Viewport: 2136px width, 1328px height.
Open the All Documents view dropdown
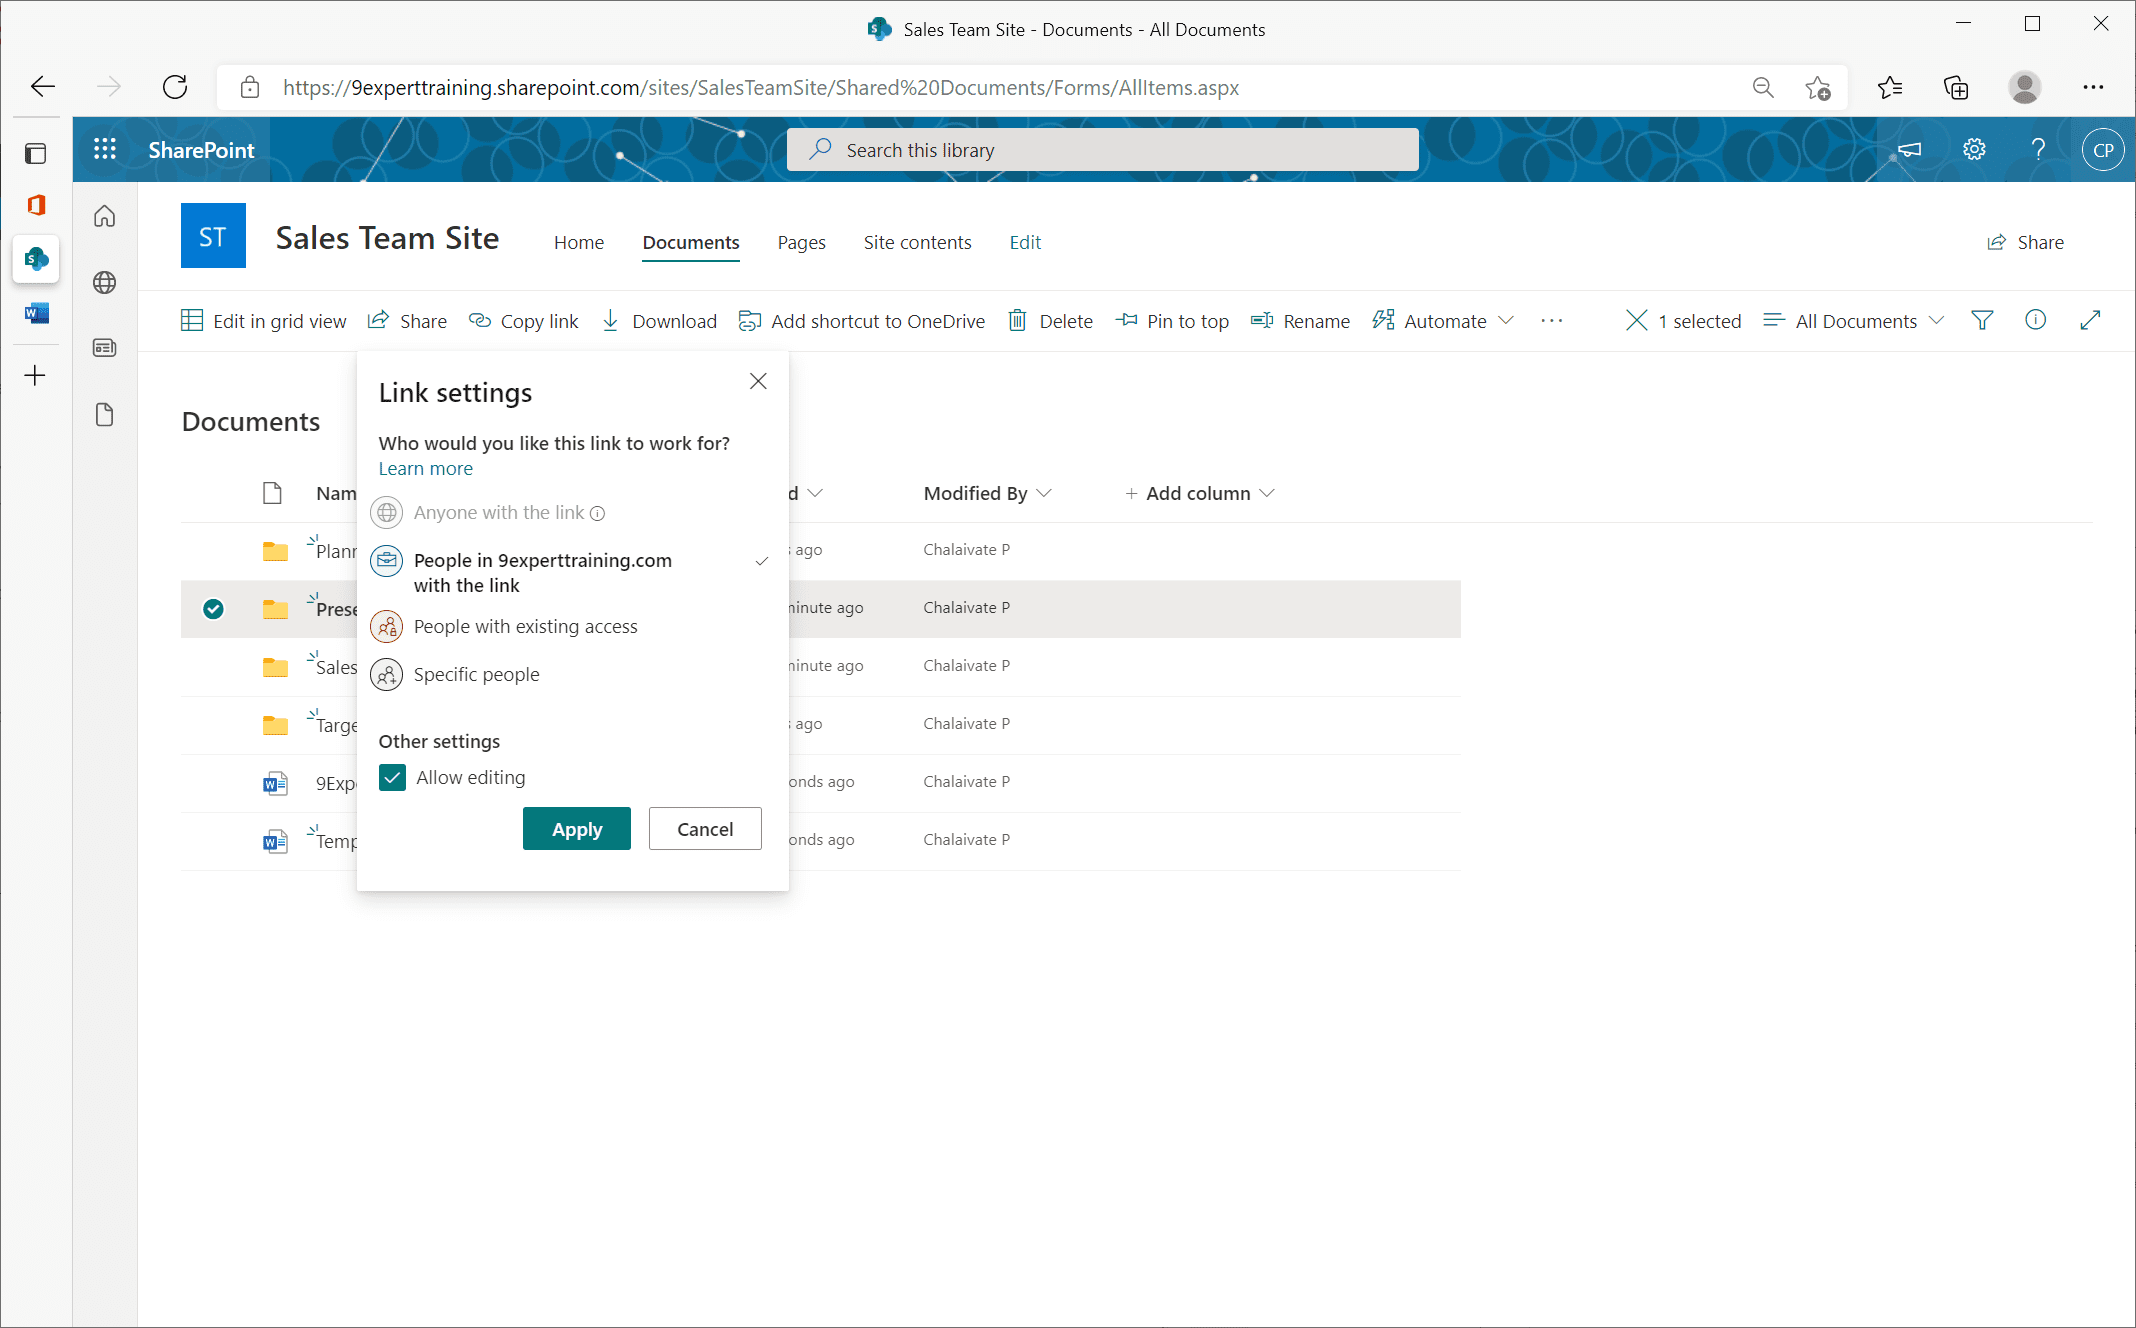pos(1851,320)
